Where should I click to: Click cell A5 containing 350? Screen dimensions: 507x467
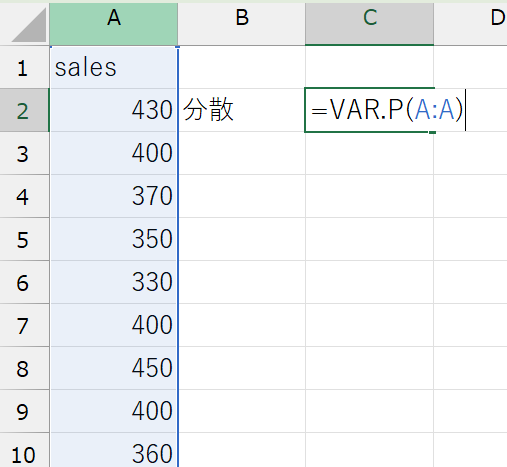(x=113, y=239)
